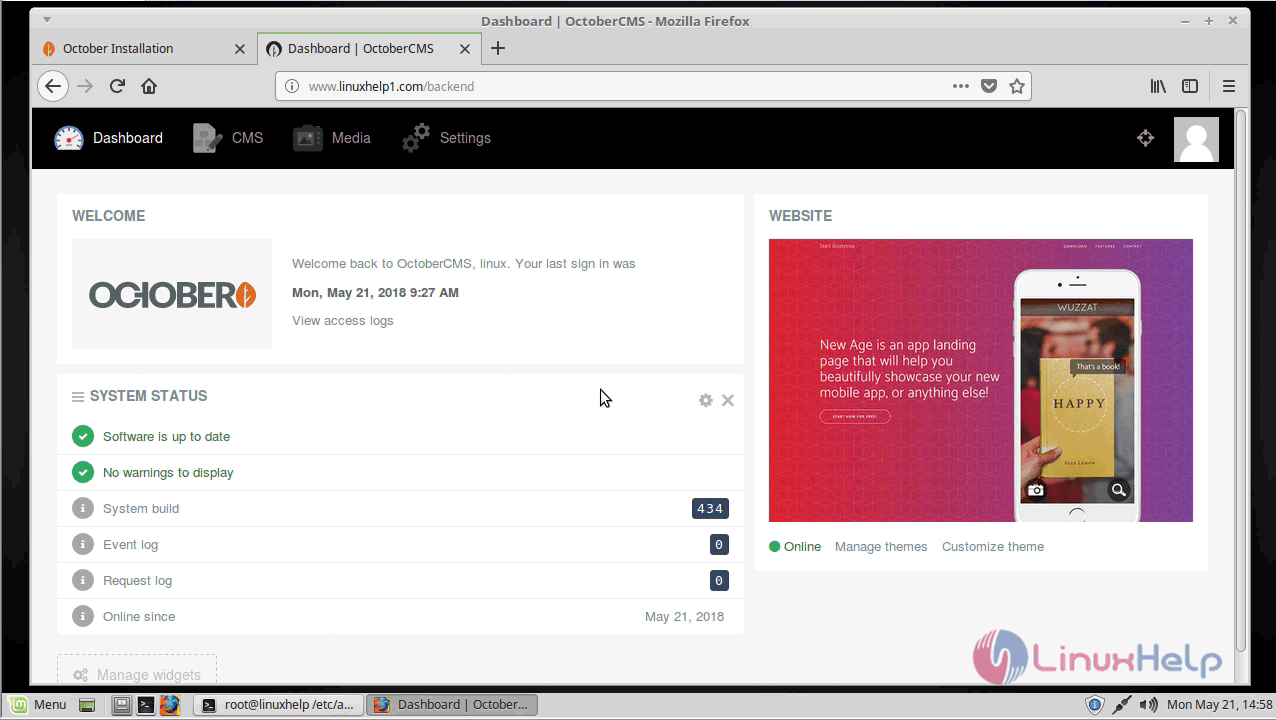The width and height of the screenshot is (1276, 720).
Task: Close the October Installation tab
Action: coord(240,48)
